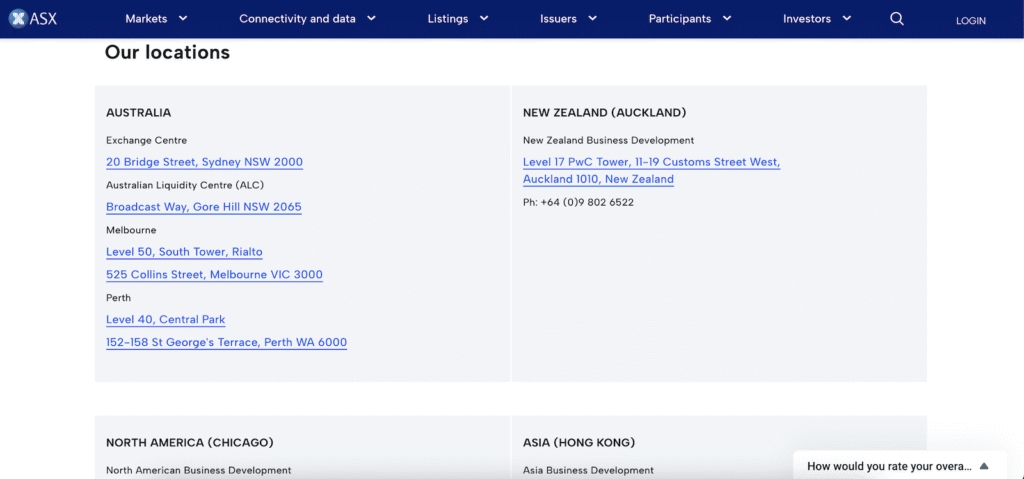Select the NEW ZEALAND (AUCKLAND) heading

605,112
